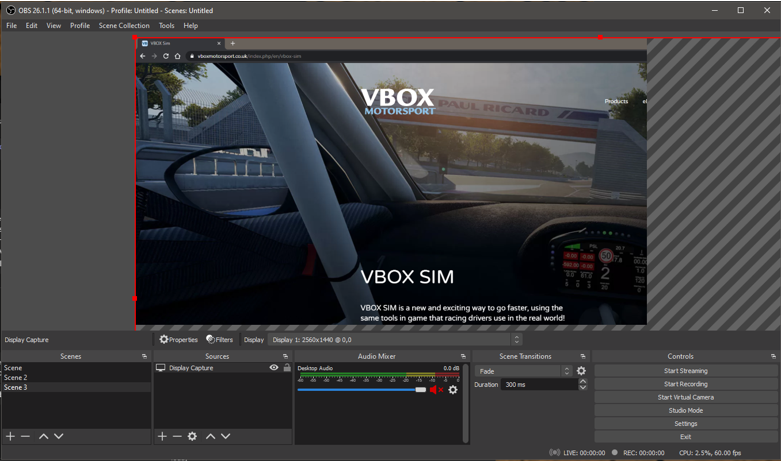Viewport: 781px width, 461px height.
Task: Pop out the Sources dock
Action: [285, 356]
